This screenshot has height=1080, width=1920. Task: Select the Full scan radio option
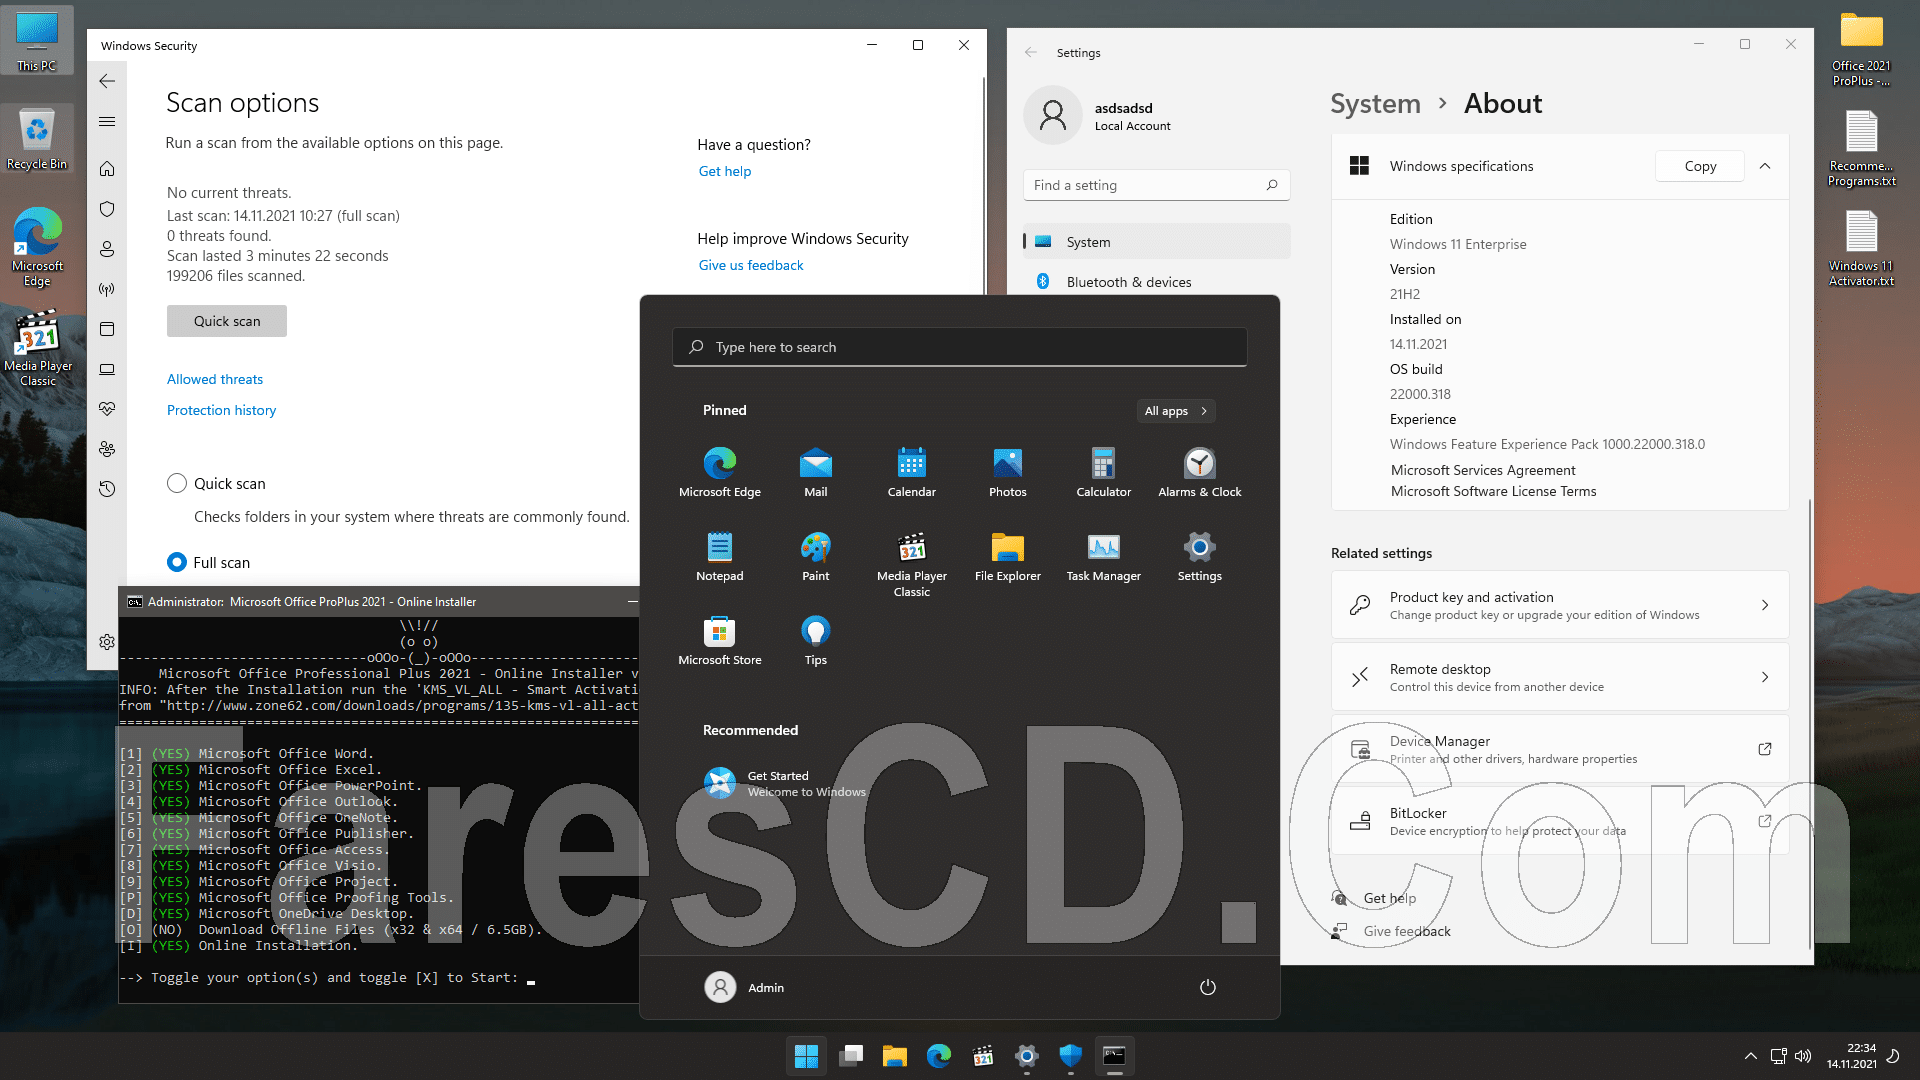pyautogui.click(x=177, y=562)
